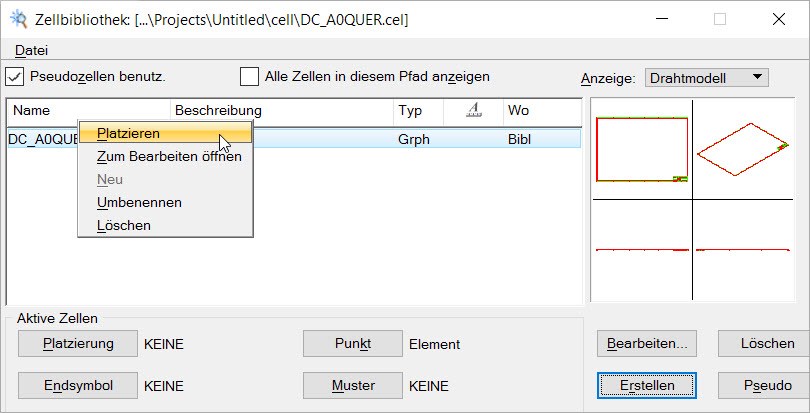The image size is (810, 413).
Task: Click the Erstellen button
Action: pos(647,386)
